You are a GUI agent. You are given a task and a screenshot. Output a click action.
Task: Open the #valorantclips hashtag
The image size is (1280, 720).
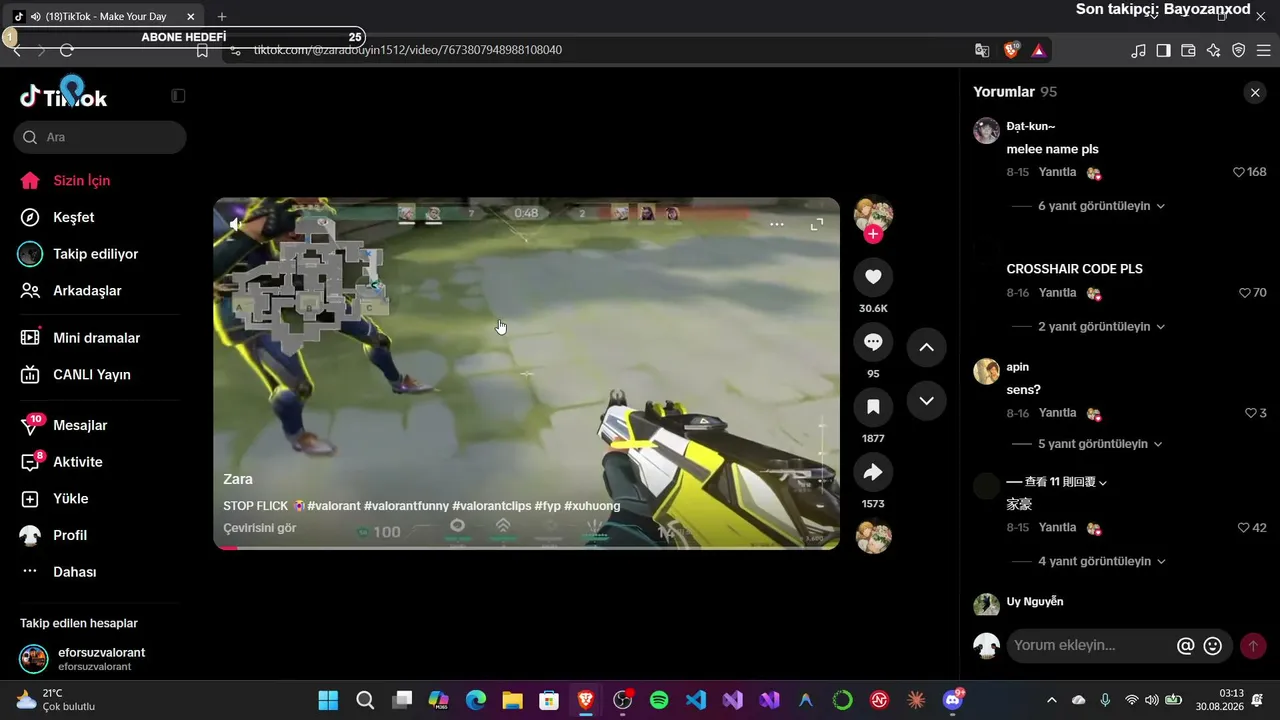coord(491,506)
